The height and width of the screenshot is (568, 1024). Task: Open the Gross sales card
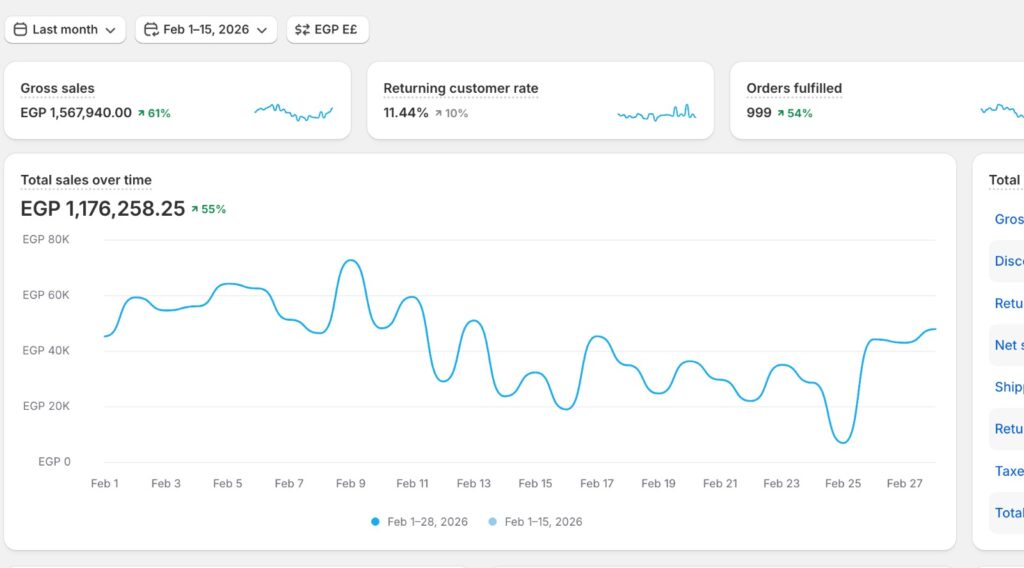pos(177,101)
